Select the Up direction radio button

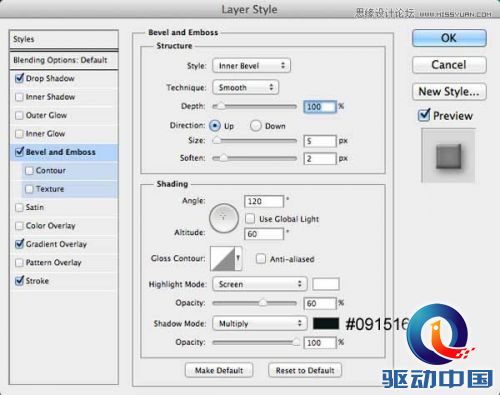tap(215, 126)
